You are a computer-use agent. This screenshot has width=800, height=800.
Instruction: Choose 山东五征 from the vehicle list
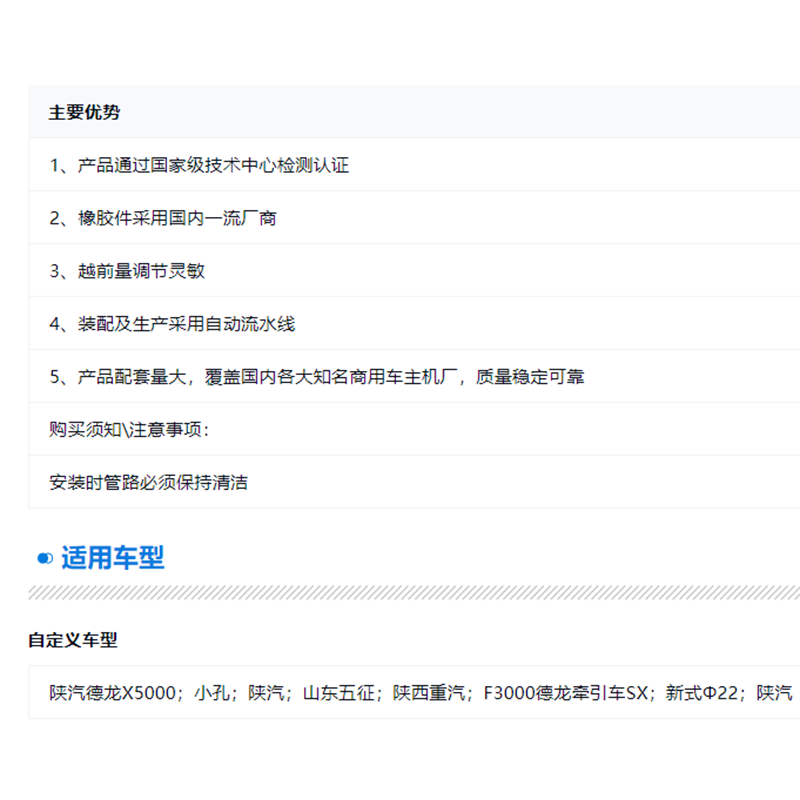(x=338, y=693)
